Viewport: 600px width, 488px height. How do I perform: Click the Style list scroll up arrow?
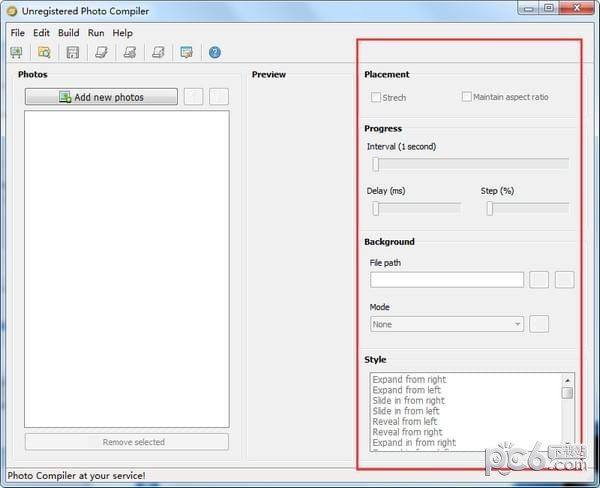pyautogui.click(x=567, y=380)
